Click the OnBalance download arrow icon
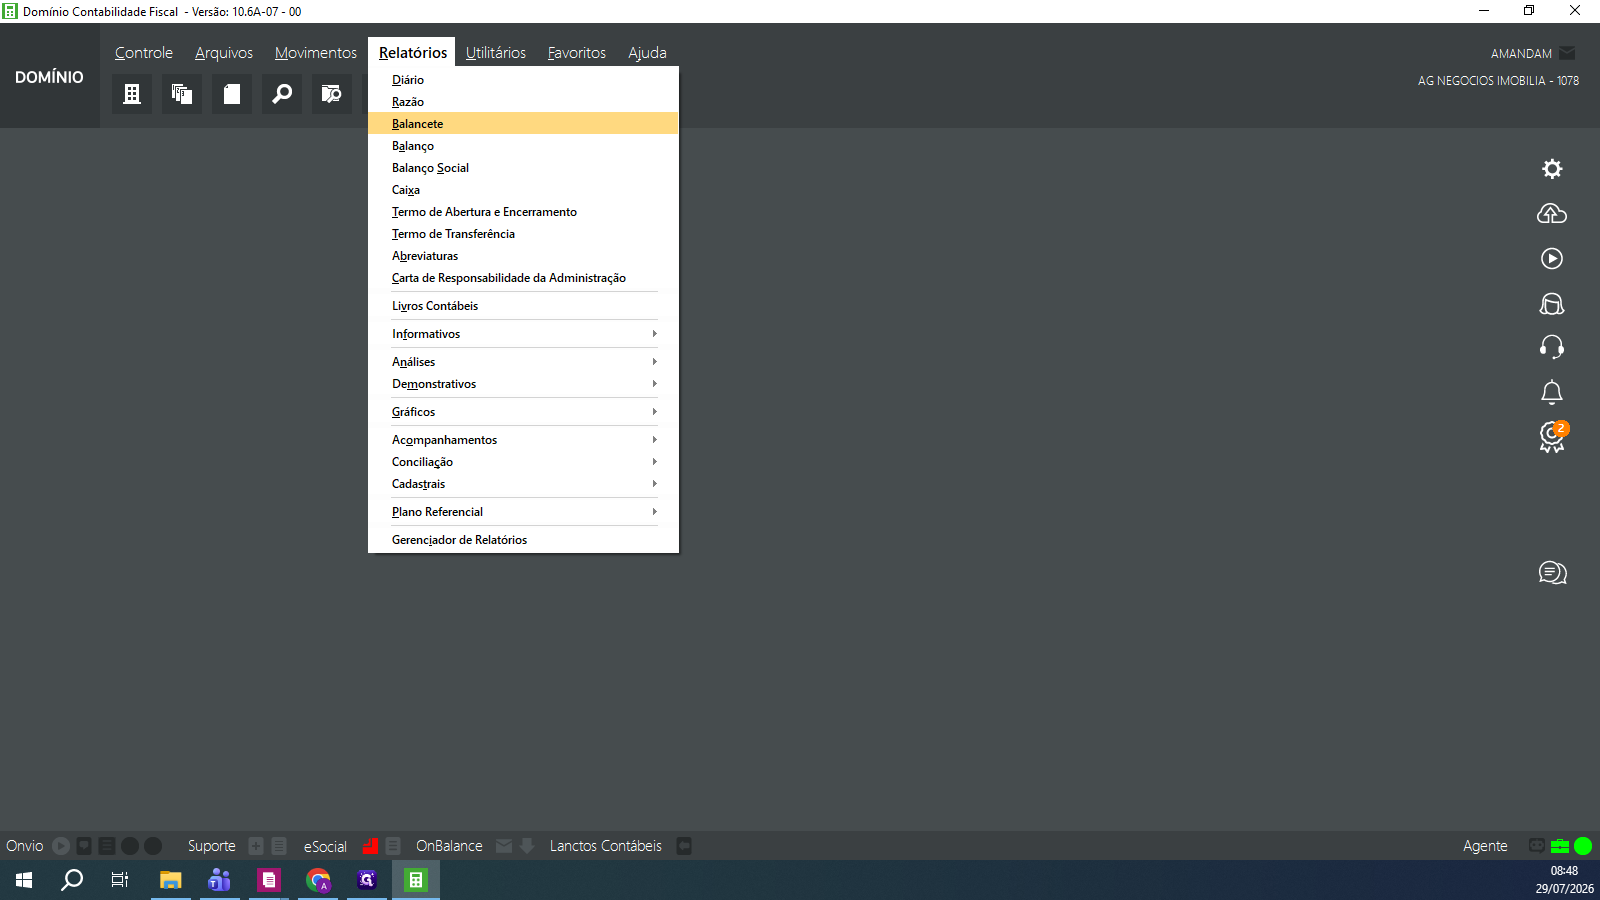 (527, 846)
